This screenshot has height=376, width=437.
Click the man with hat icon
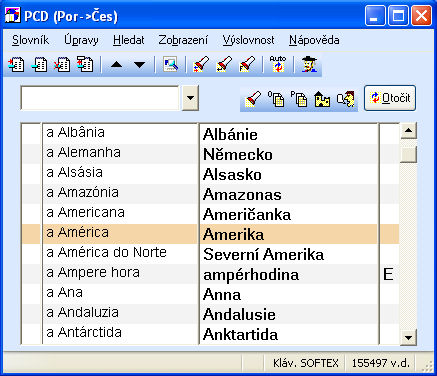(309, 64)
